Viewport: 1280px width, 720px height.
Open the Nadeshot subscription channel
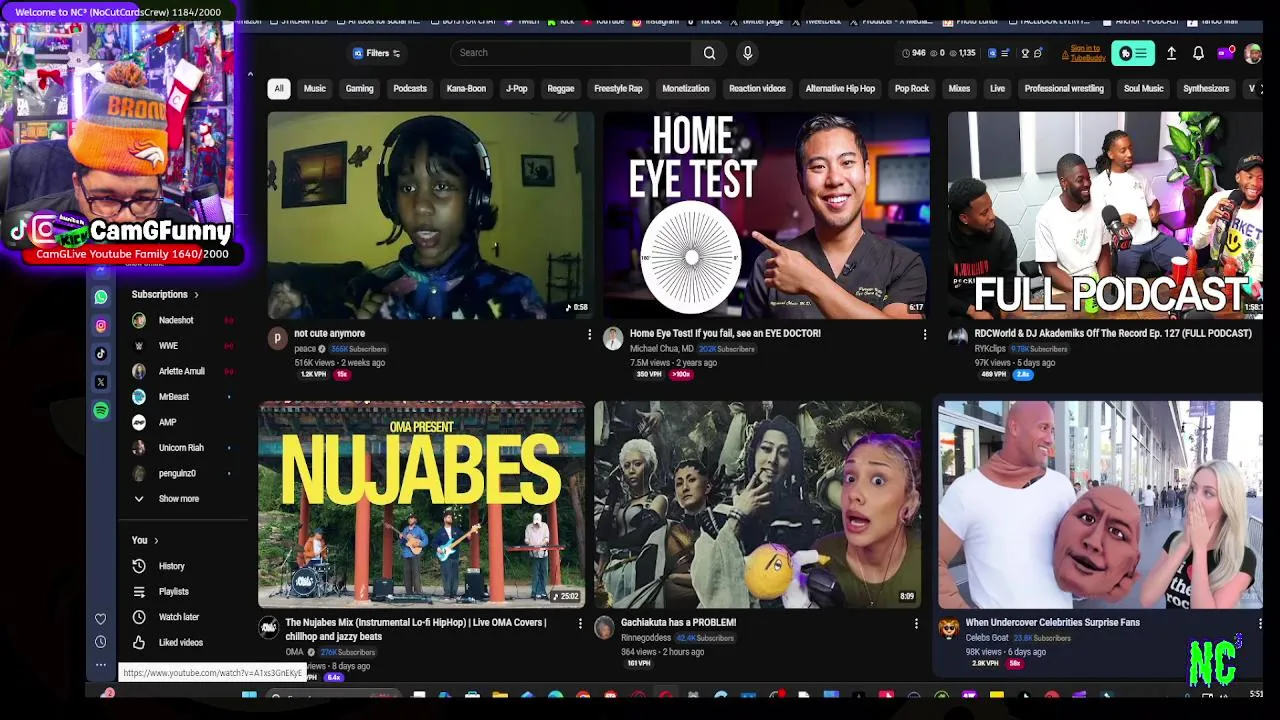[x=176, y=320]
